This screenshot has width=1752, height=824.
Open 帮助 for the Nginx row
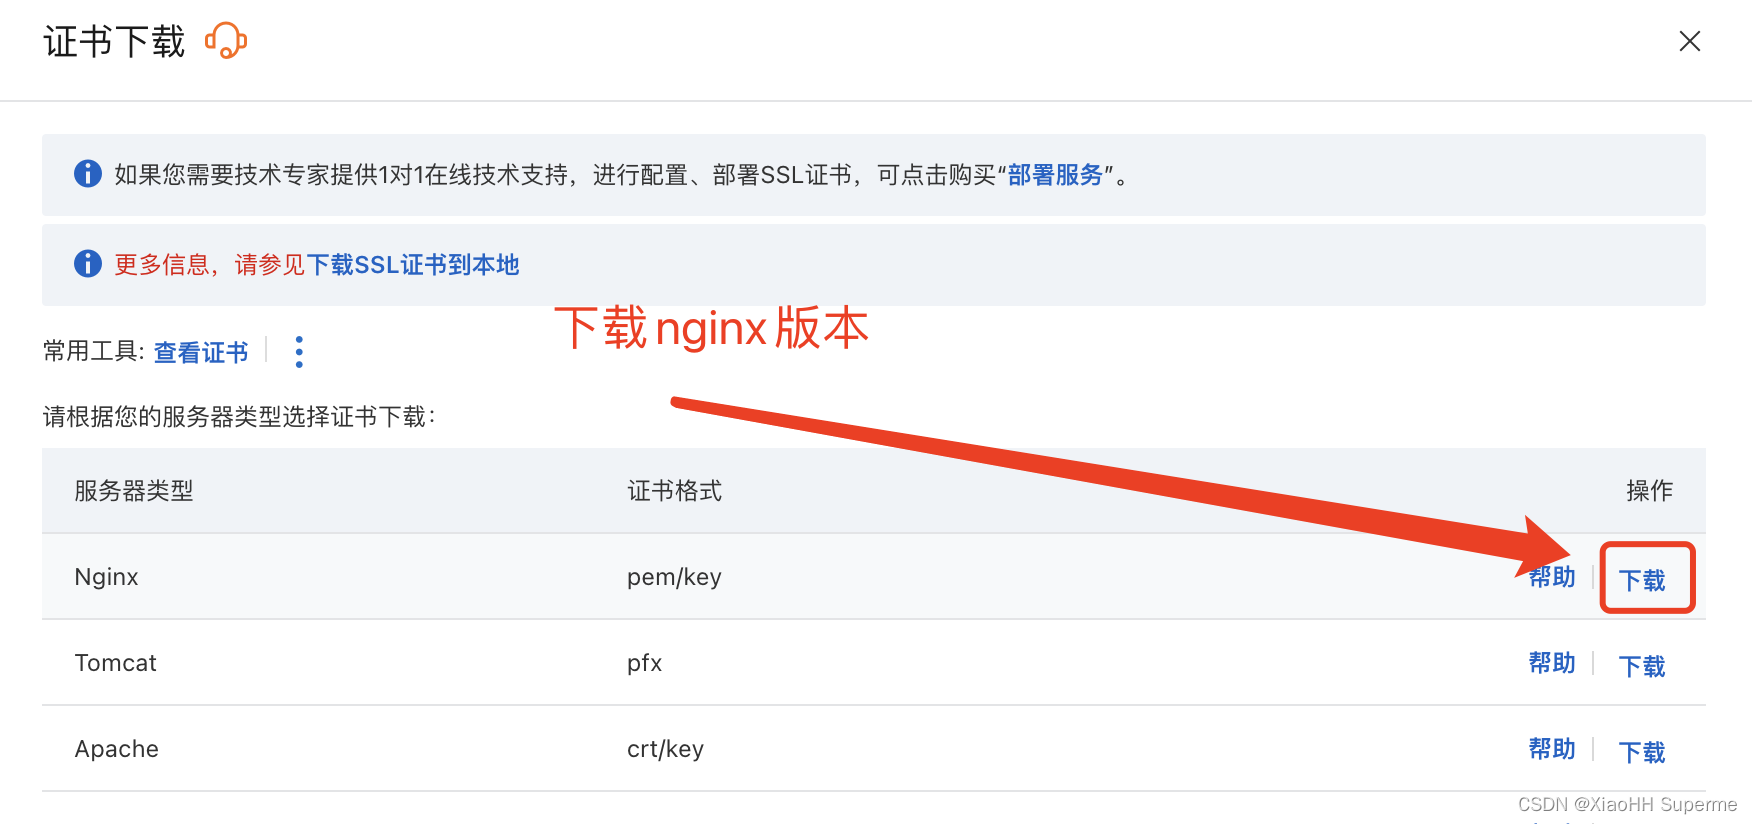pos(1552,577)
